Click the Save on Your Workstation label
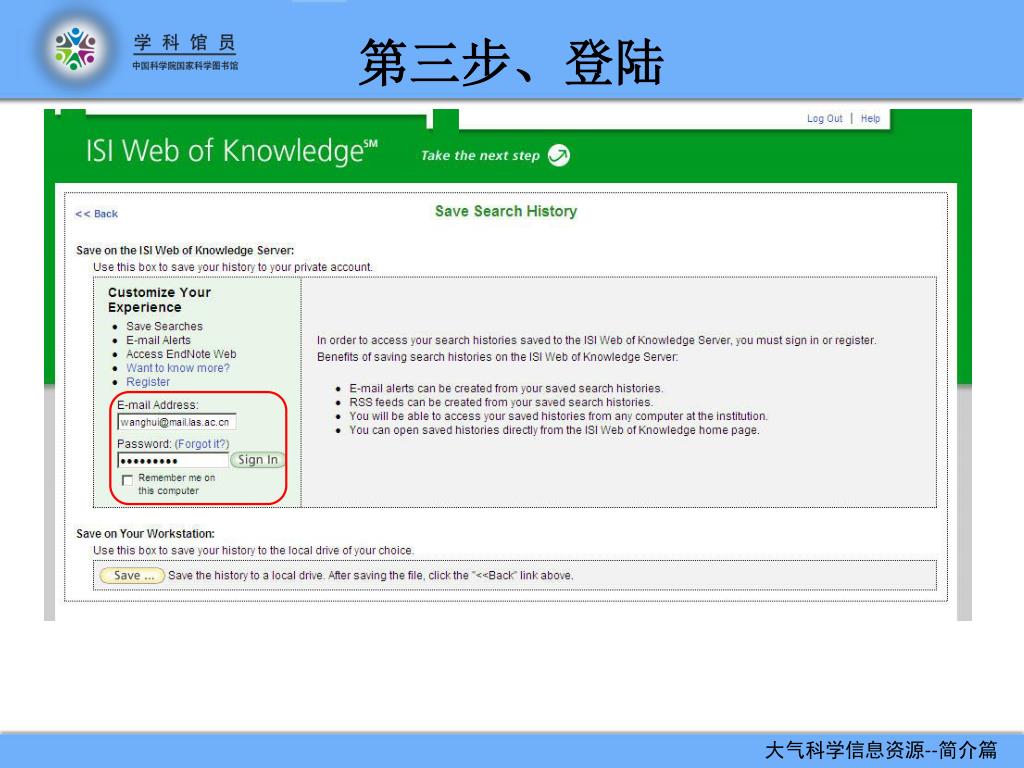 click(145, 534)
